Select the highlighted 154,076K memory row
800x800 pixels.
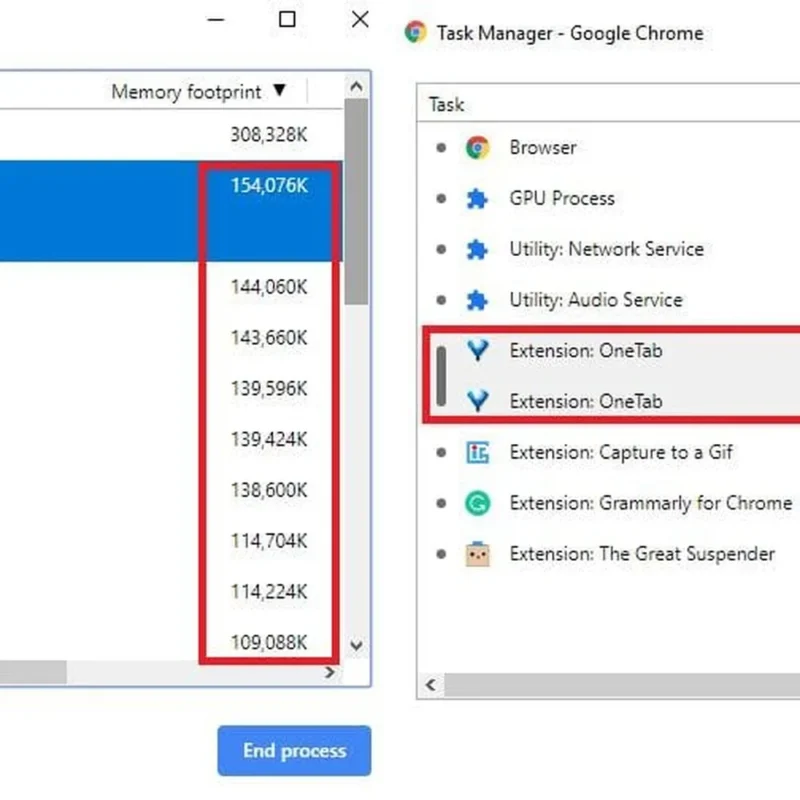(171, 211)
